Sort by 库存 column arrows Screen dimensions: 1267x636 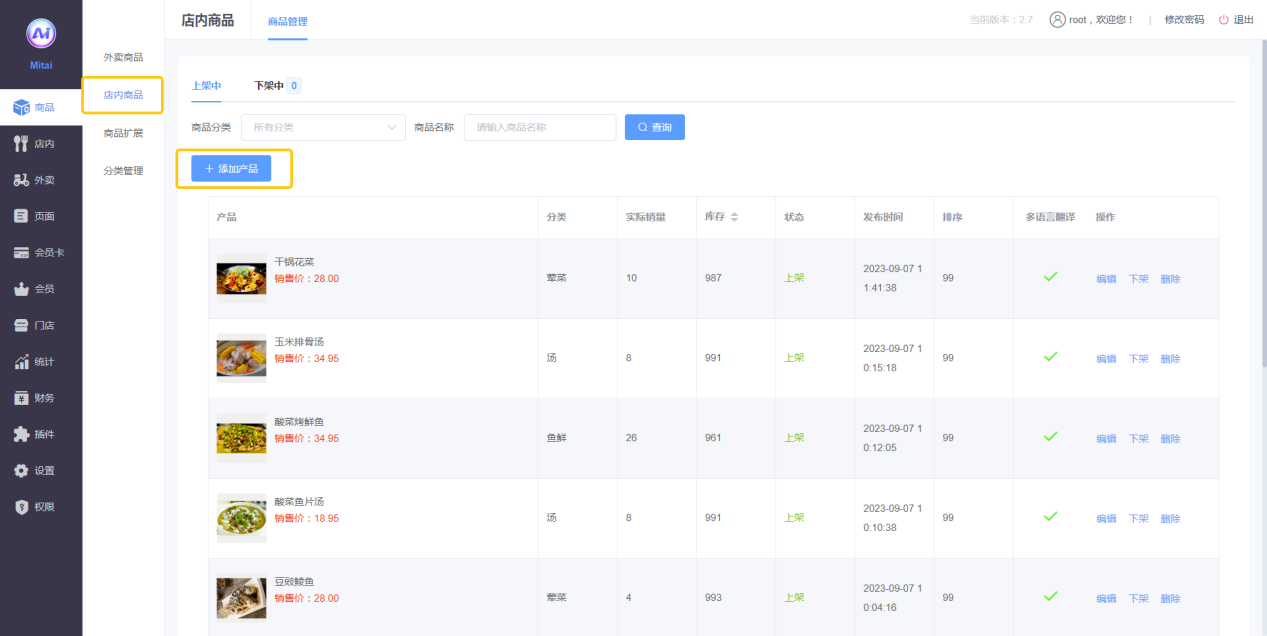pos(735,217)
